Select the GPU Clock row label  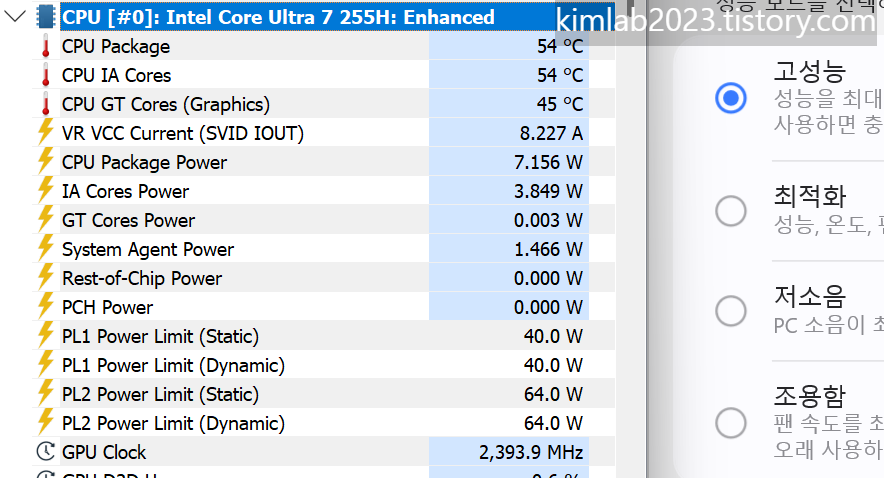coord(104,453)
